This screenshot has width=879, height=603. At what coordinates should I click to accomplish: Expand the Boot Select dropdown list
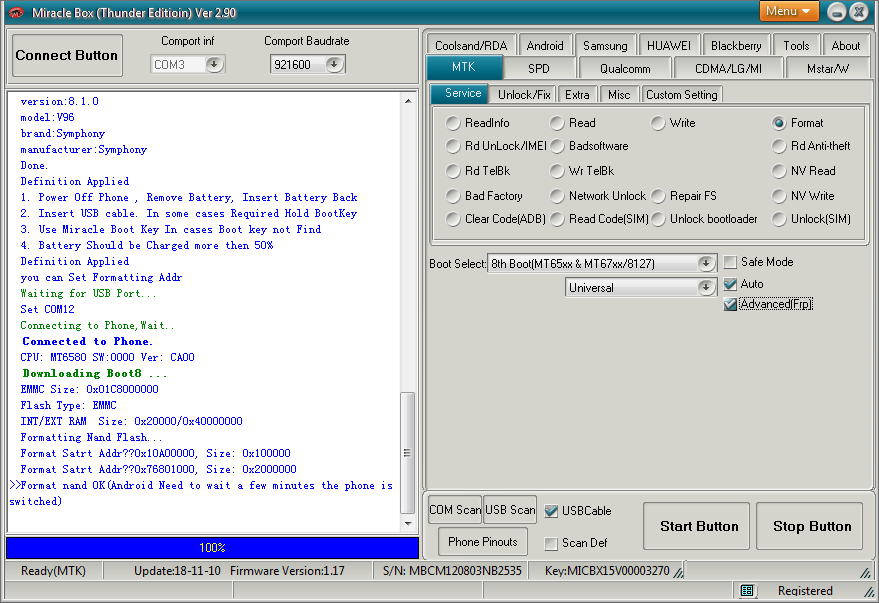click(x=706, y=263)
